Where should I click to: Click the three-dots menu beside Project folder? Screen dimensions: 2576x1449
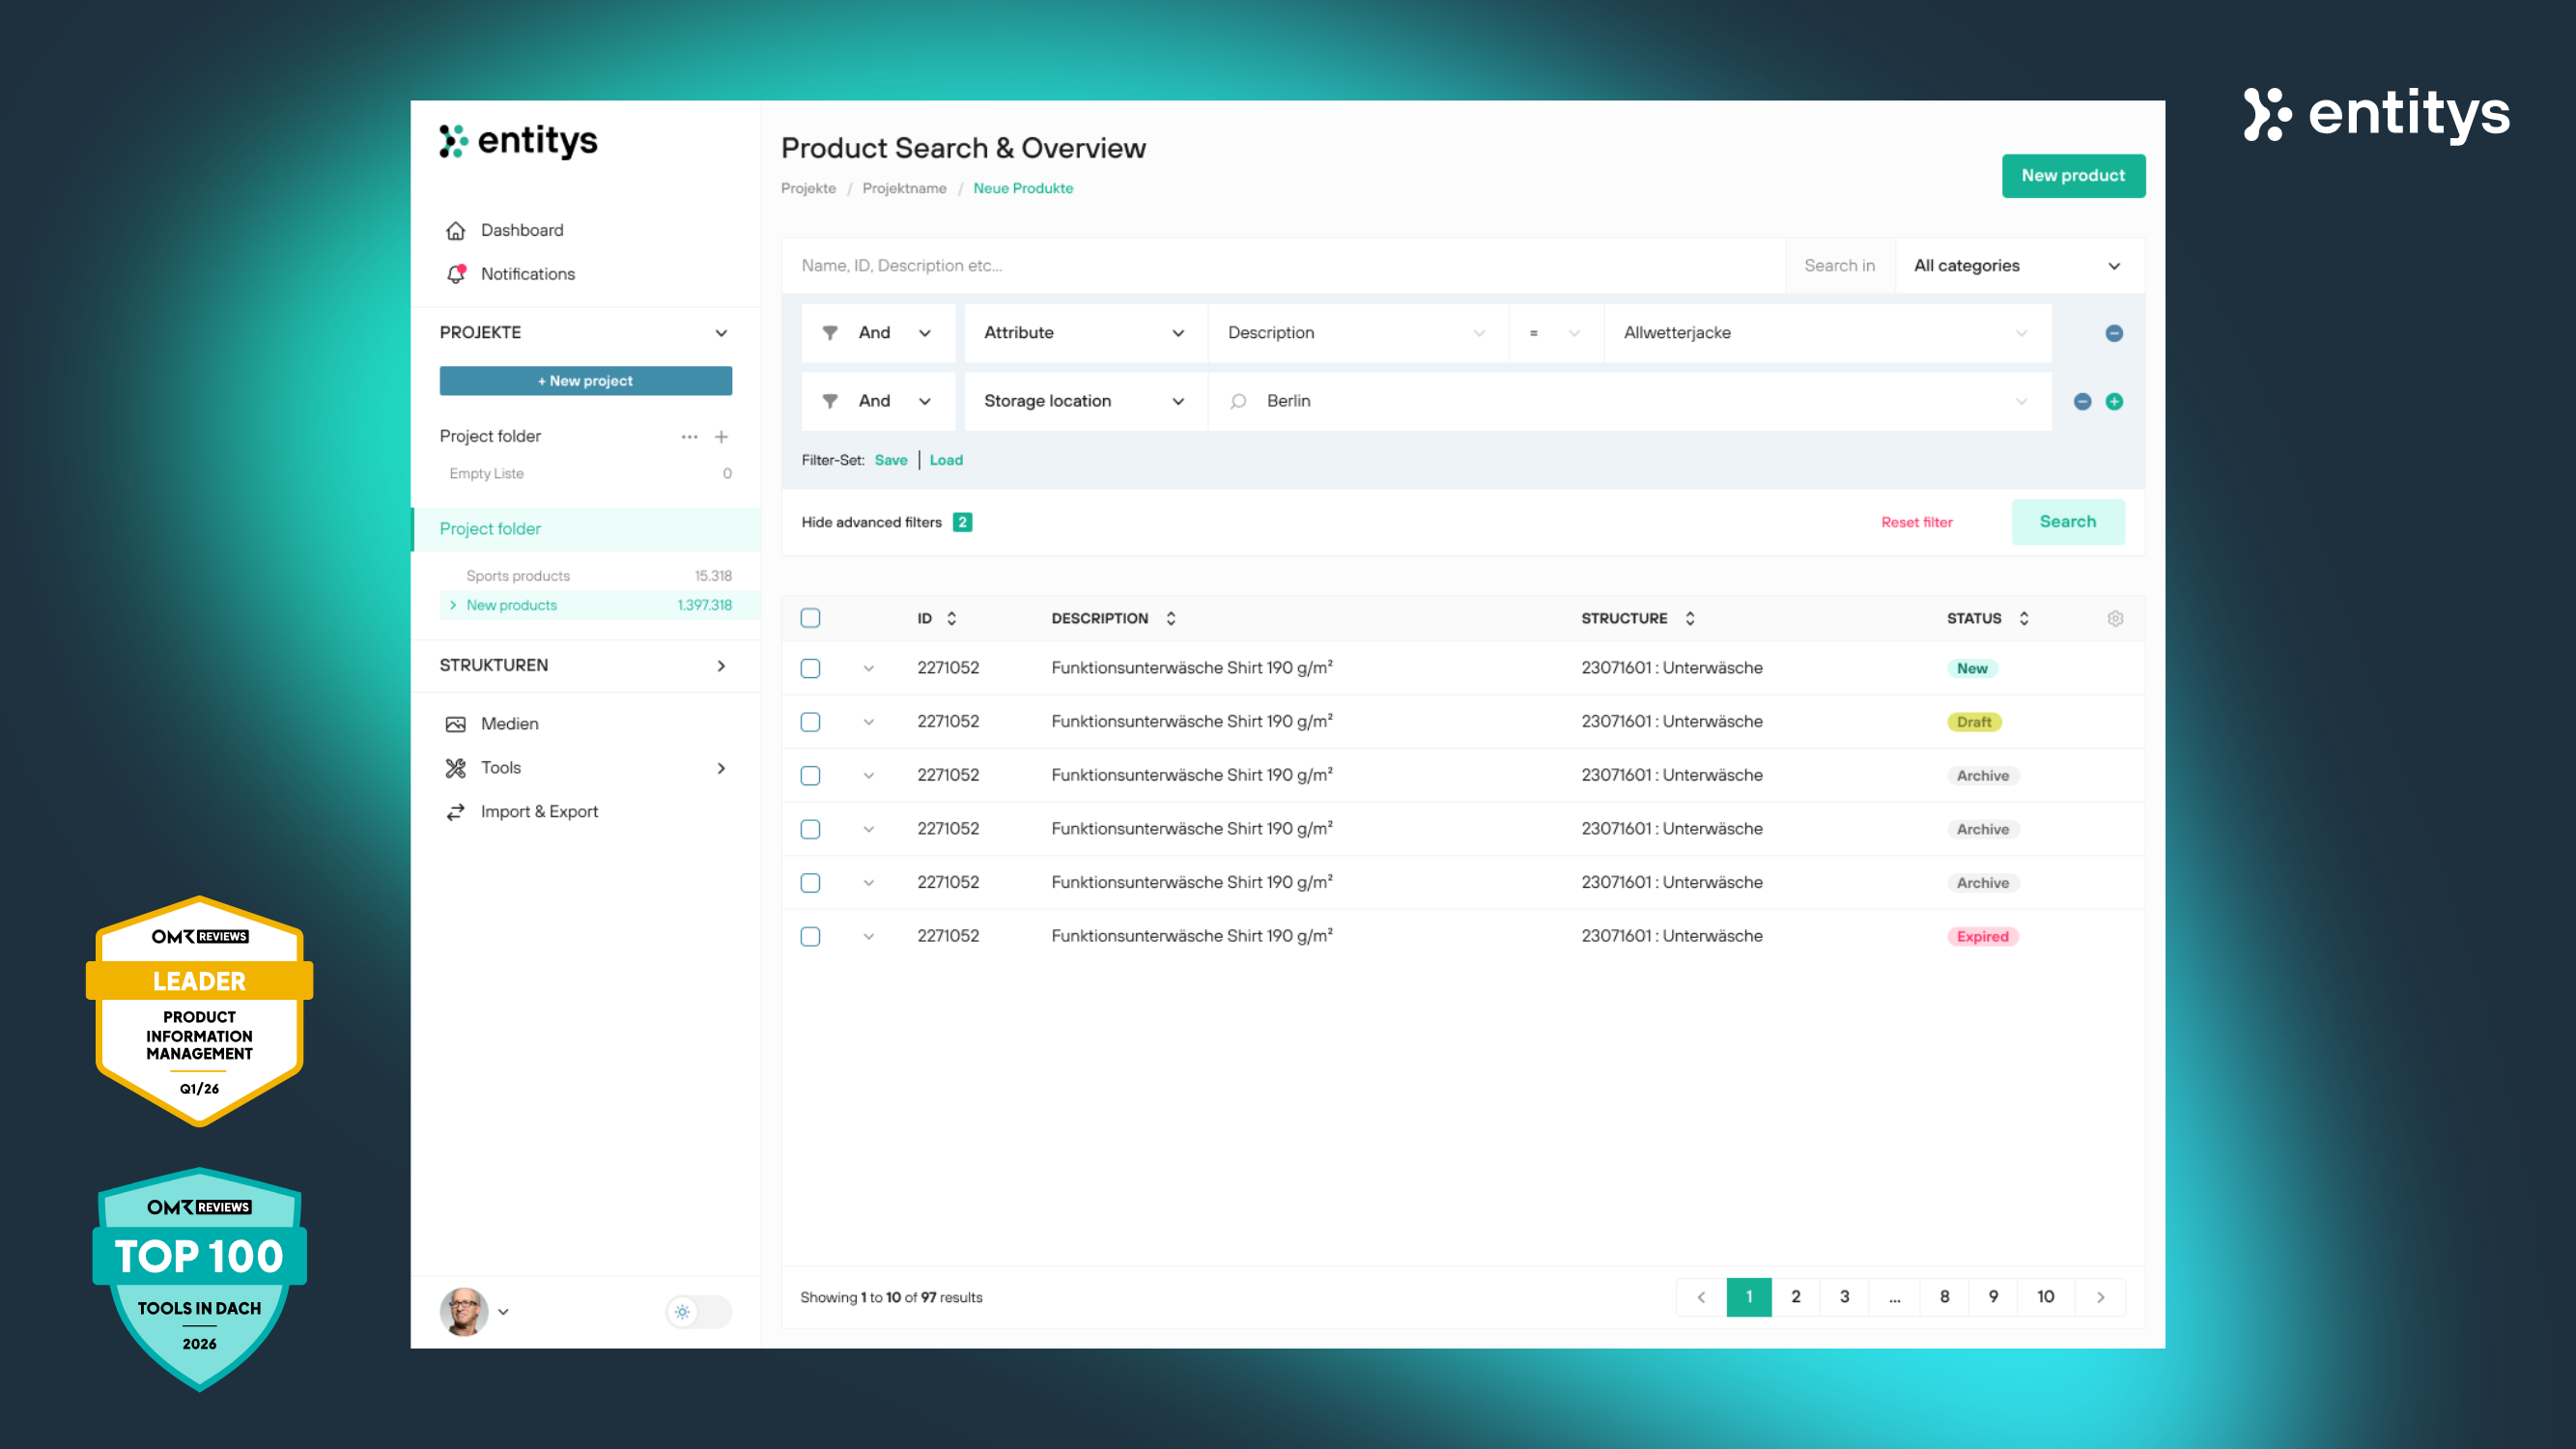point(689,437)
